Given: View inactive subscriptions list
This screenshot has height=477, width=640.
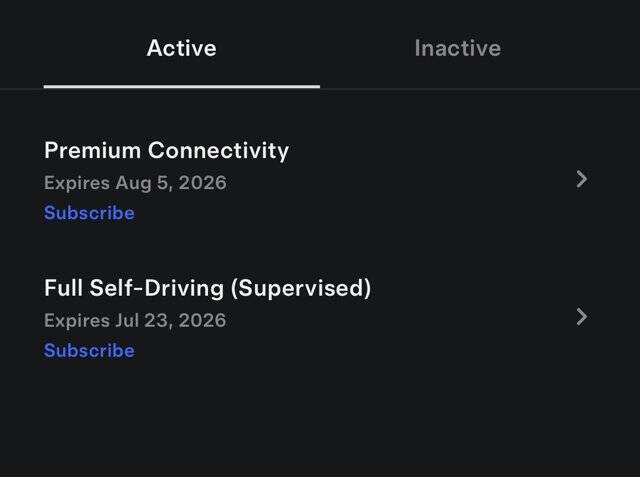Looking at the screenshot, I should click(x=458, y=48).
